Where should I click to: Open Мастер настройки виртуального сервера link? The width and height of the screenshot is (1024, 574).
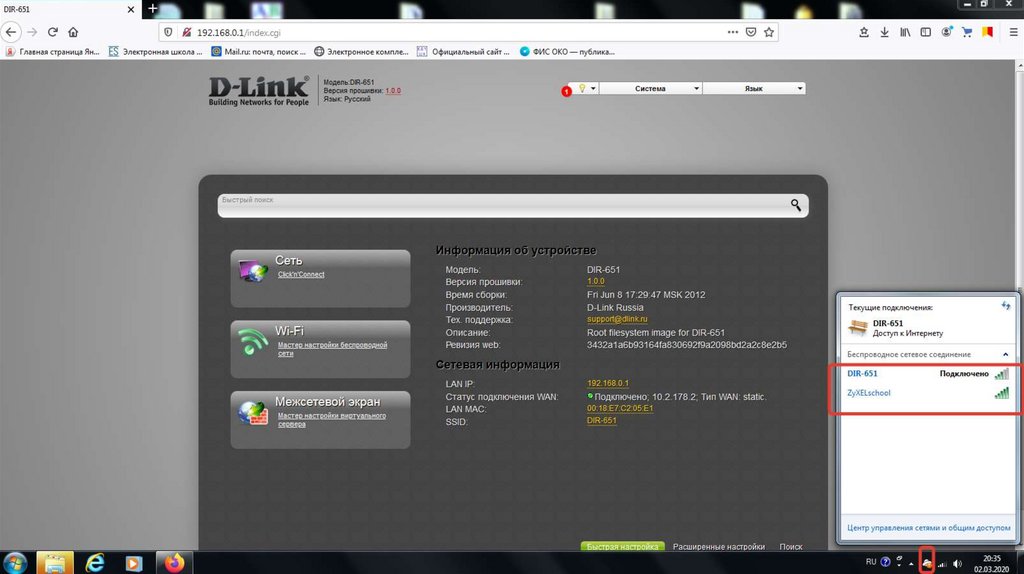[x=331, y=420]
